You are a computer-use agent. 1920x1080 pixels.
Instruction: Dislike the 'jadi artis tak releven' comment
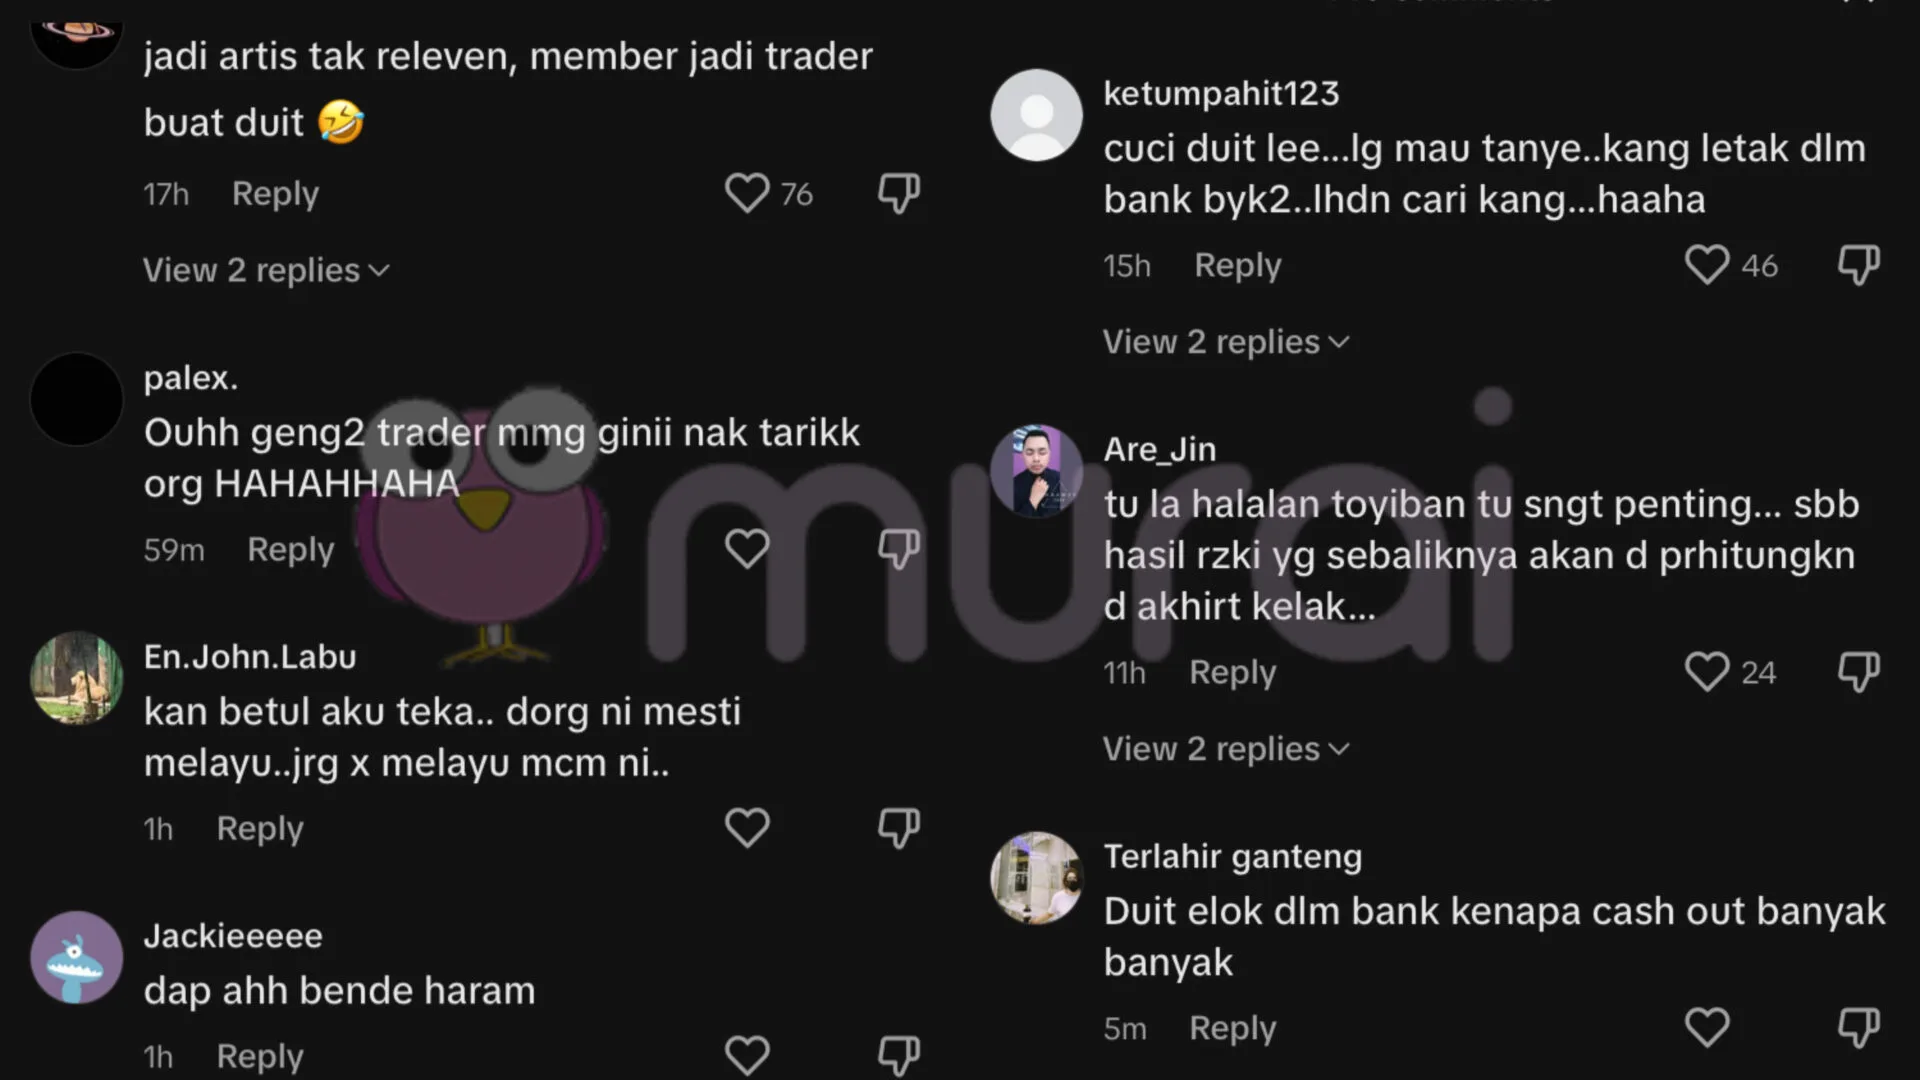898,193
